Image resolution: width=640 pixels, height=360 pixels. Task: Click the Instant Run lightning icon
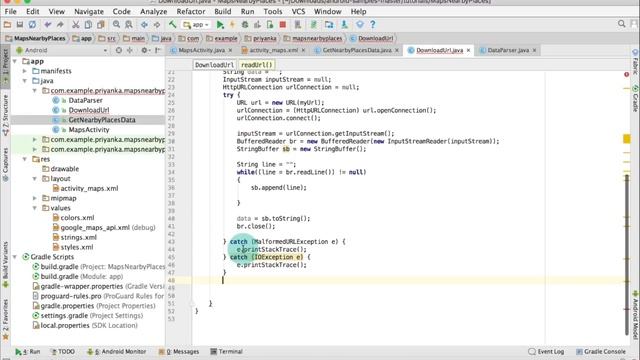232,25
